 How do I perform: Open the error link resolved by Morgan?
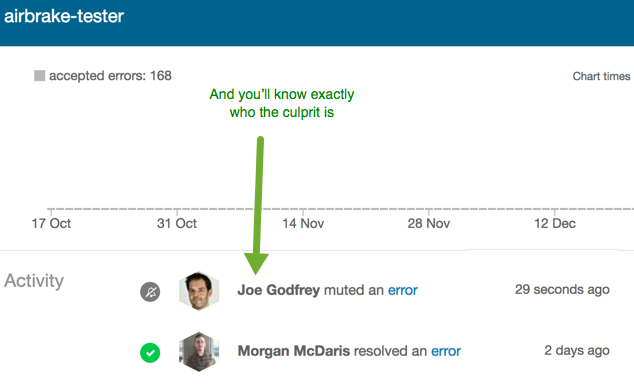pyautogui.click(x=446, y=351)
